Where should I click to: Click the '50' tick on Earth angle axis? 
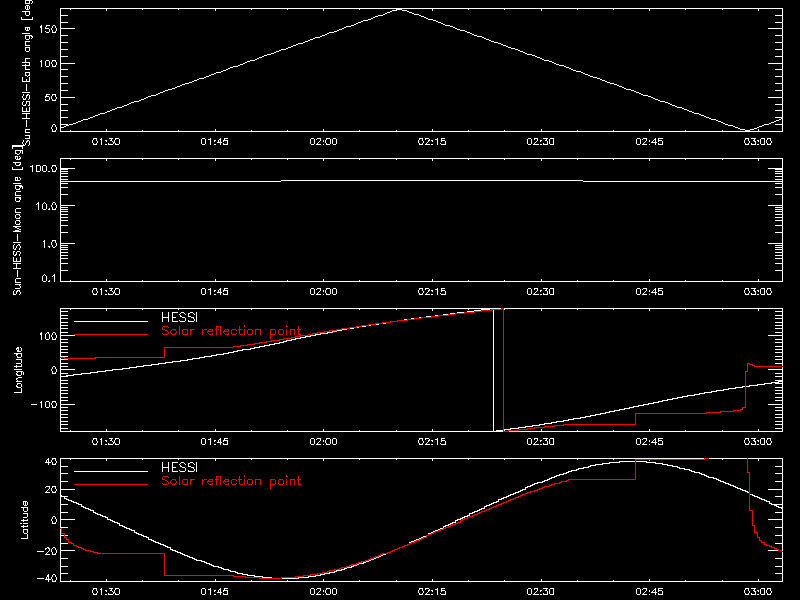coord(51,97)
